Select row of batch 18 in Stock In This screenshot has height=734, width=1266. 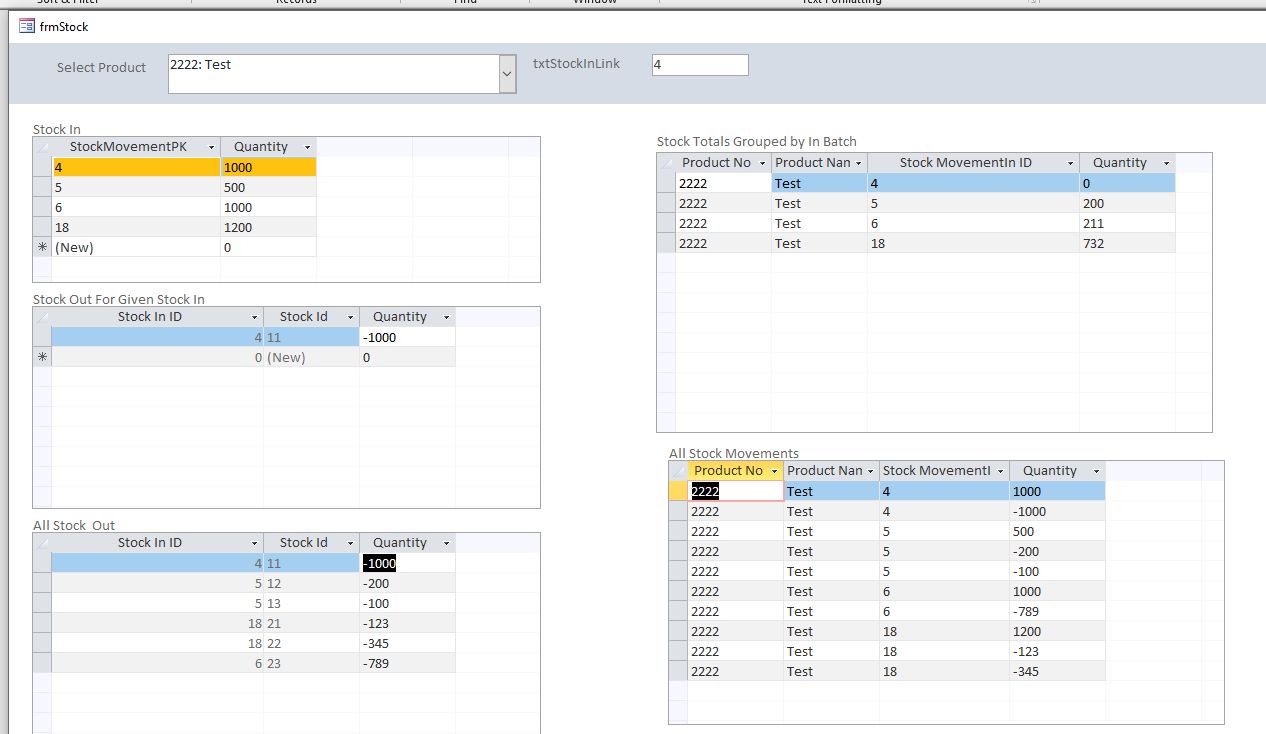click(x=42, y=227)
